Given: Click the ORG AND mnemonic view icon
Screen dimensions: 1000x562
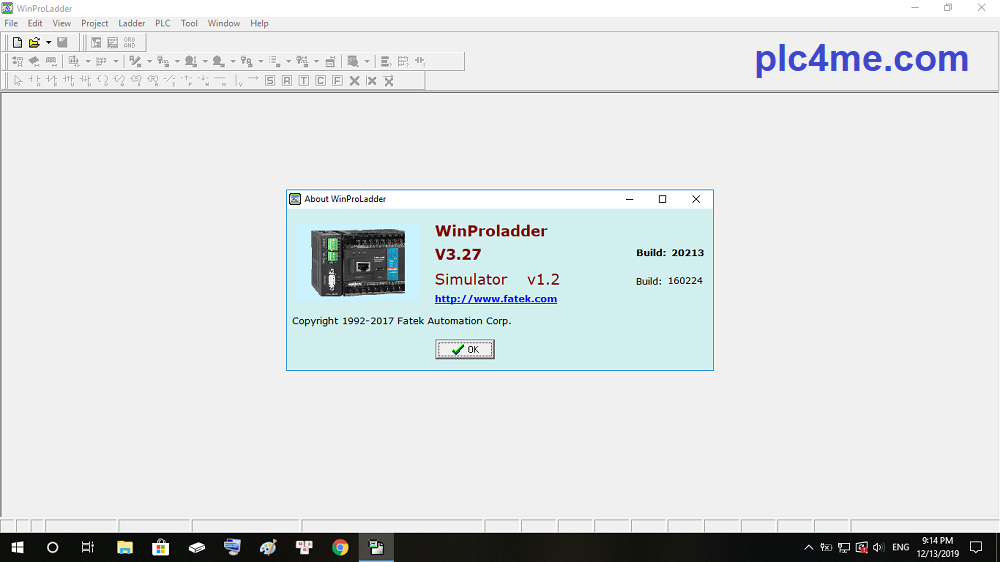Looking at the screenshot, I should 129,43.
